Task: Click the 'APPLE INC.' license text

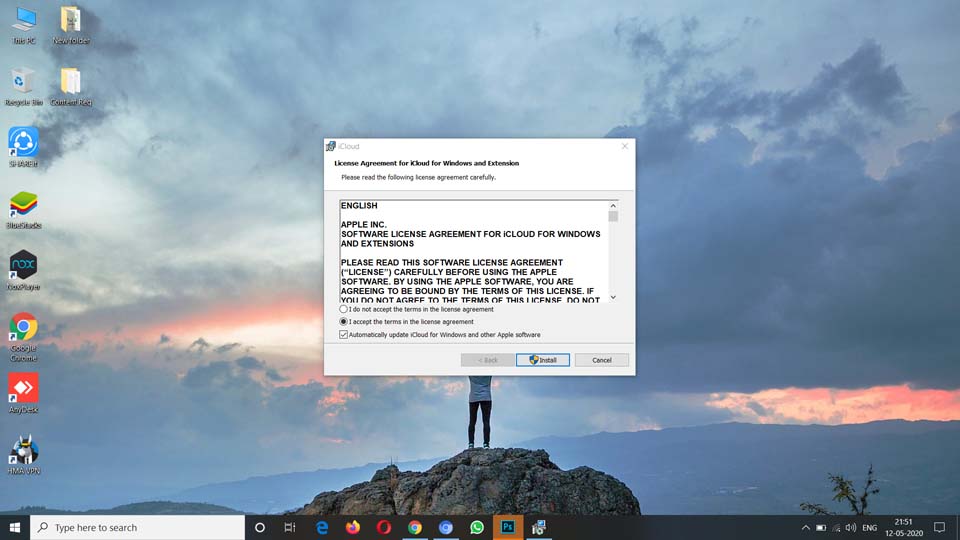Action: point(364,225)
